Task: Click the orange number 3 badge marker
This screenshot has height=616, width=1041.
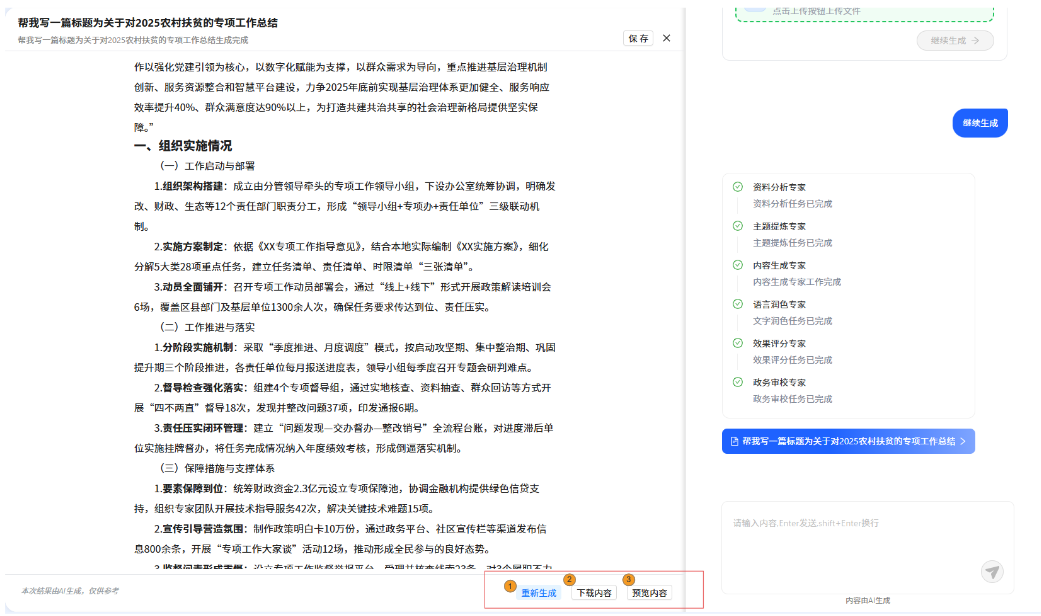Action: click(628, 579)
